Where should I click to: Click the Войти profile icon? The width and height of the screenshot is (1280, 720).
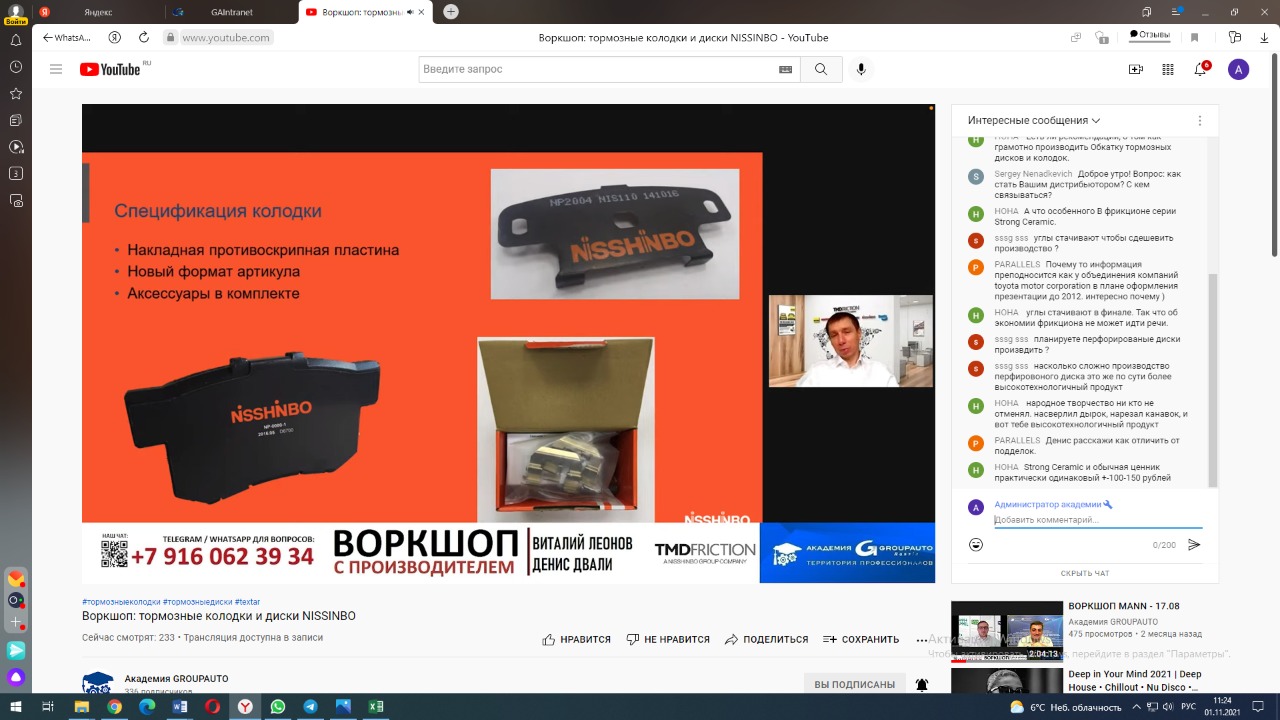click(x=15, y=13)
